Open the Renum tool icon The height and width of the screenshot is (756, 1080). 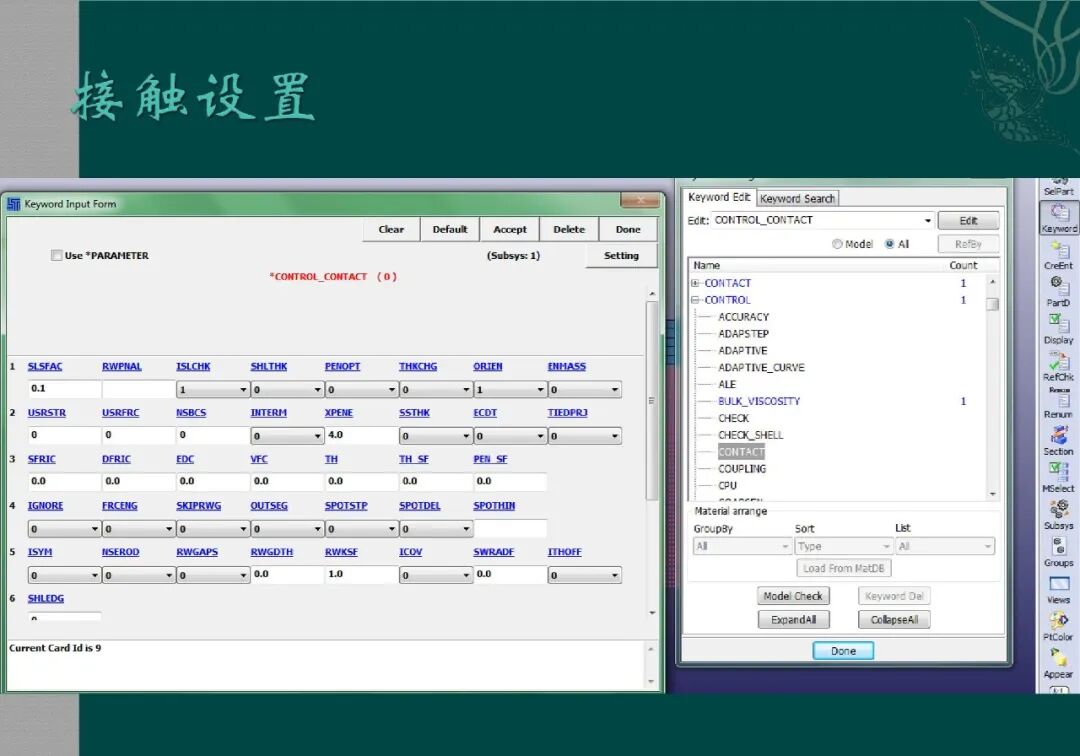[1058, 403]
